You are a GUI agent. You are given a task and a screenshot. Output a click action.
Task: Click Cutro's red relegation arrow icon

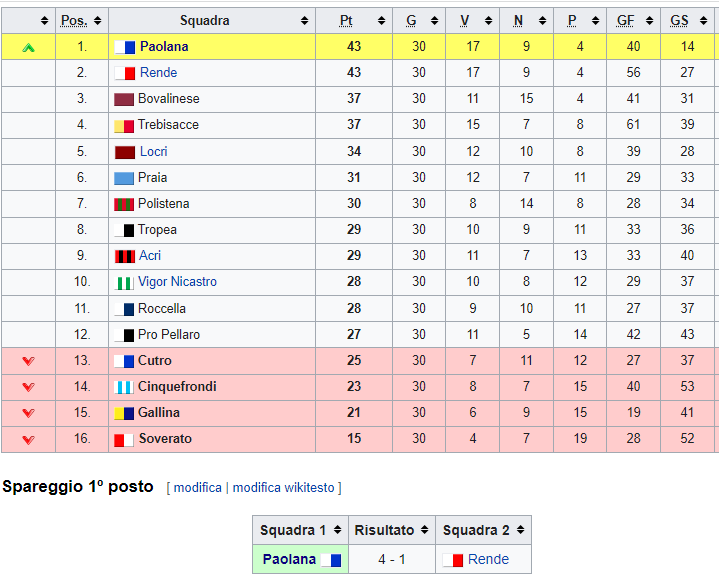pyautogui.click(x=28, y=361)
